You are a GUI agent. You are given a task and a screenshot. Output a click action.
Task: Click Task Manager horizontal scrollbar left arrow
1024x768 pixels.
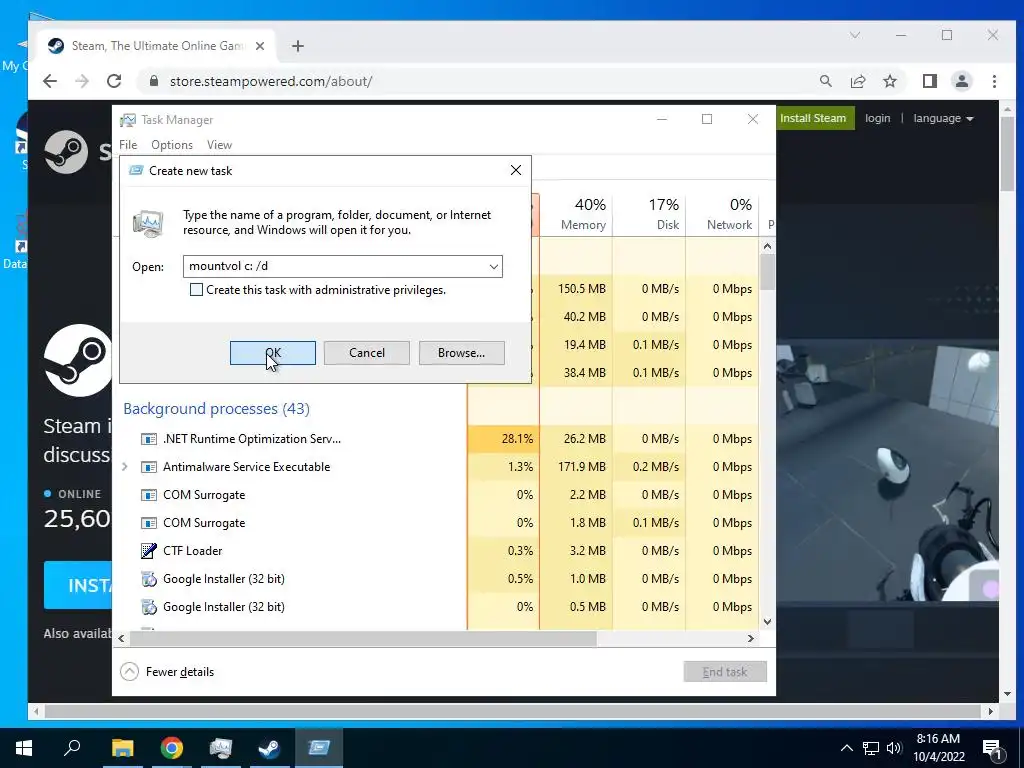(x=121, y=638)
